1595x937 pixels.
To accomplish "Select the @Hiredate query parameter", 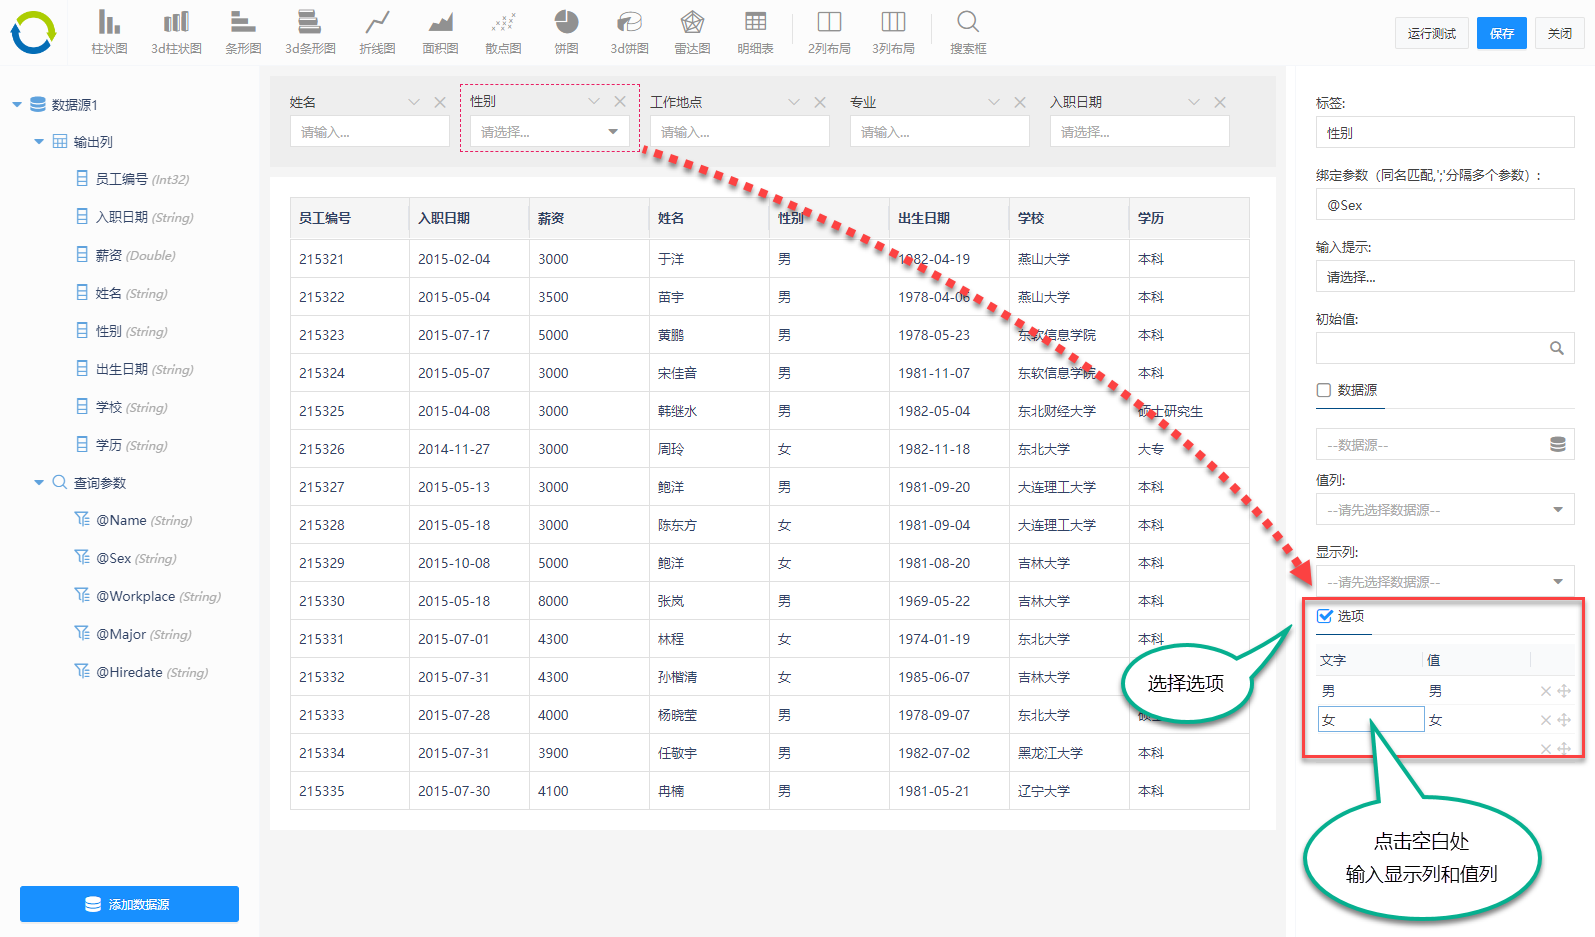I will click(x=142, y=672).
